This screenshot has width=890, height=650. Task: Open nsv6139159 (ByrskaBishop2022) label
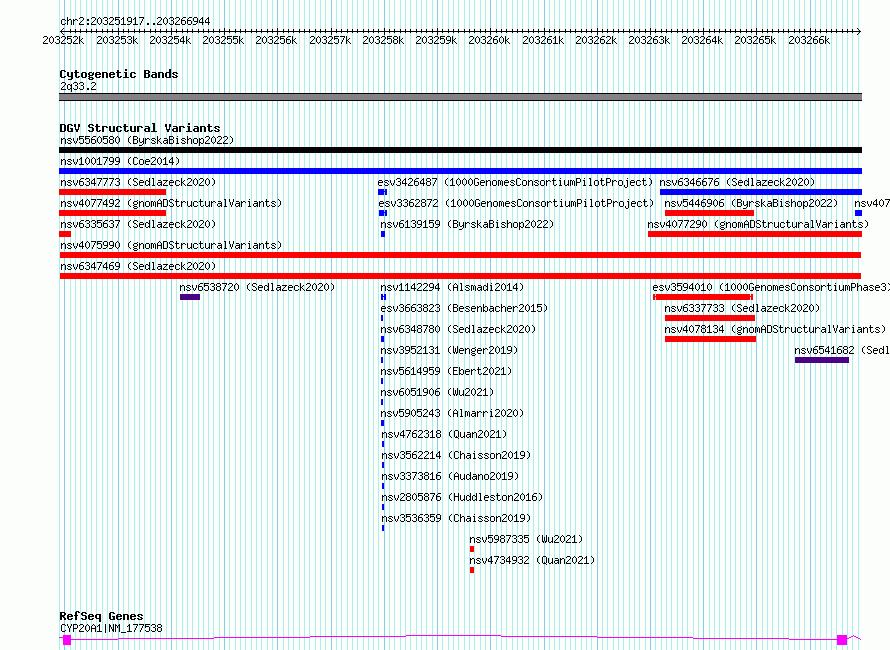click(467, 224)
